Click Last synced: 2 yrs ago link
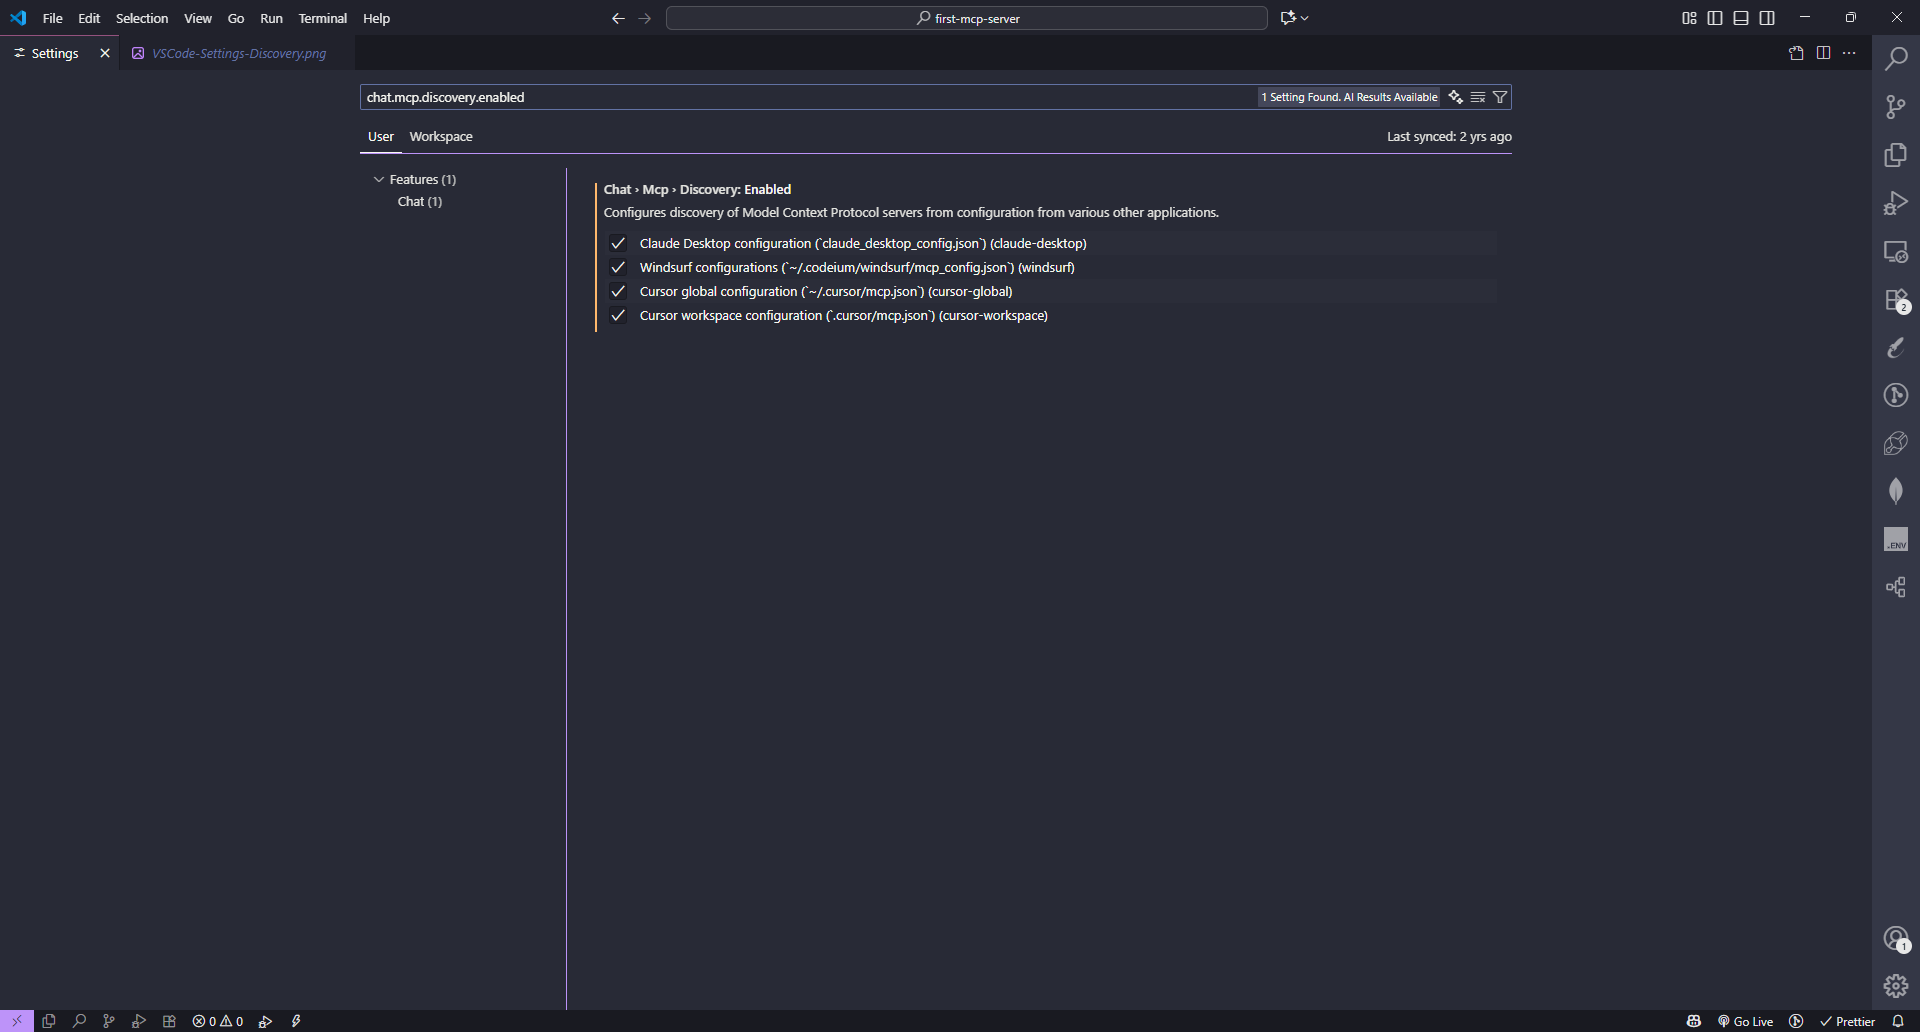The height and width of the screenshot is (1032, 1920). click(1449, 136)
